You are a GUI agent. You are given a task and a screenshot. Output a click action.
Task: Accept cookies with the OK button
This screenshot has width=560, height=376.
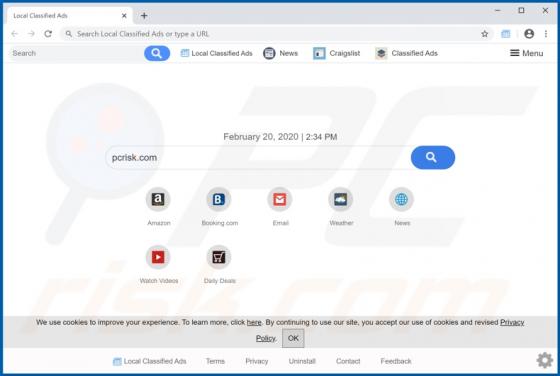(293, 338)
